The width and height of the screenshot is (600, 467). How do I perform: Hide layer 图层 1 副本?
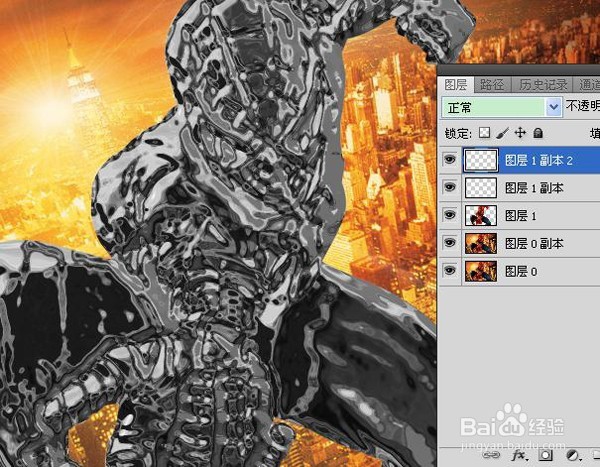450,187
